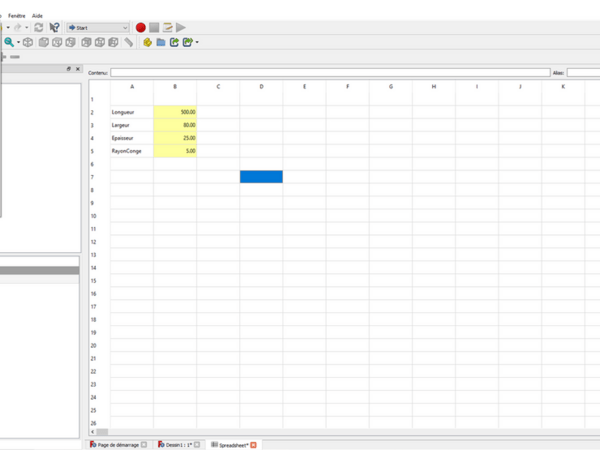Screen dimensions: 600x450
Task: Expand the zoom magnifier dropdown arrow
Action: coord(18,43)
